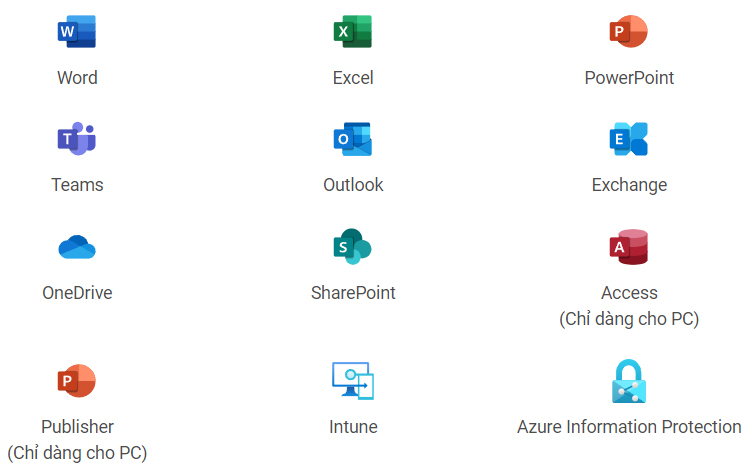Screen dimensions: 749x470
Task: Click the OneDrive cloud icon
Action: click(77, 247)
